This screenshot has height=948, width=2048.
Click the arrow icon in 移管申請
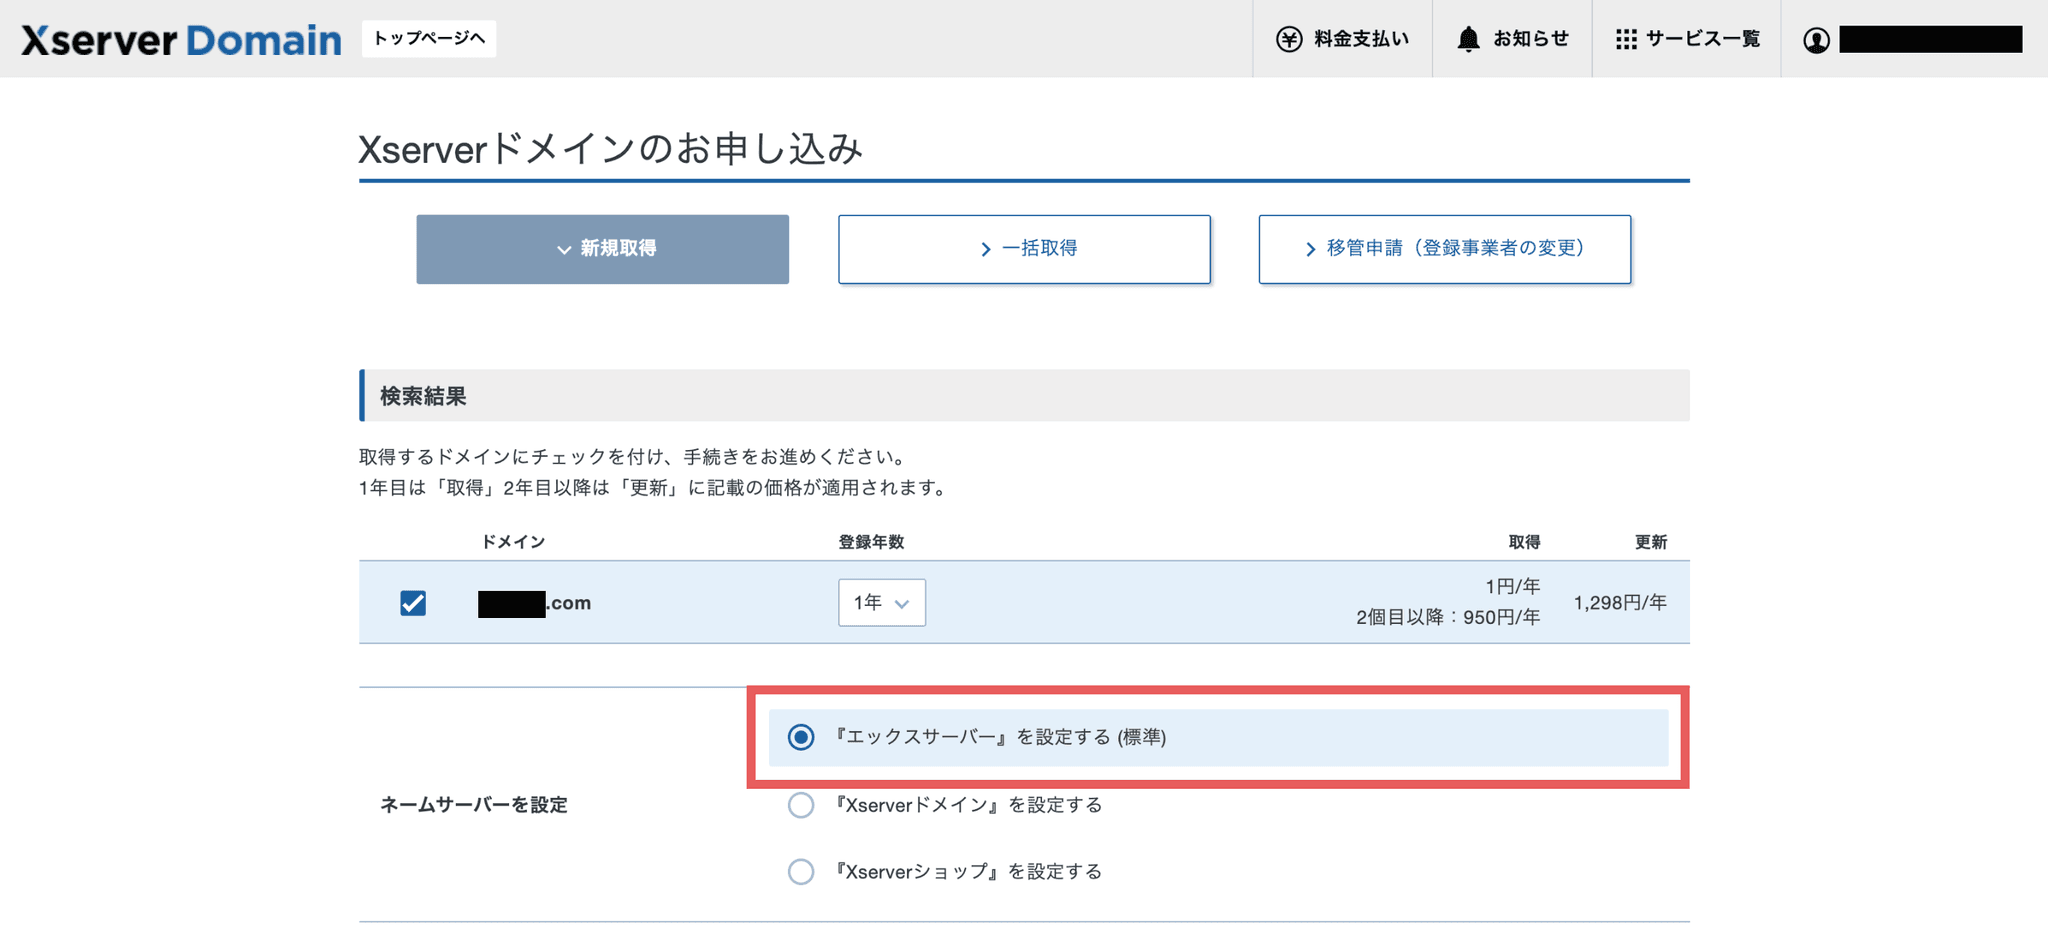1310,249
